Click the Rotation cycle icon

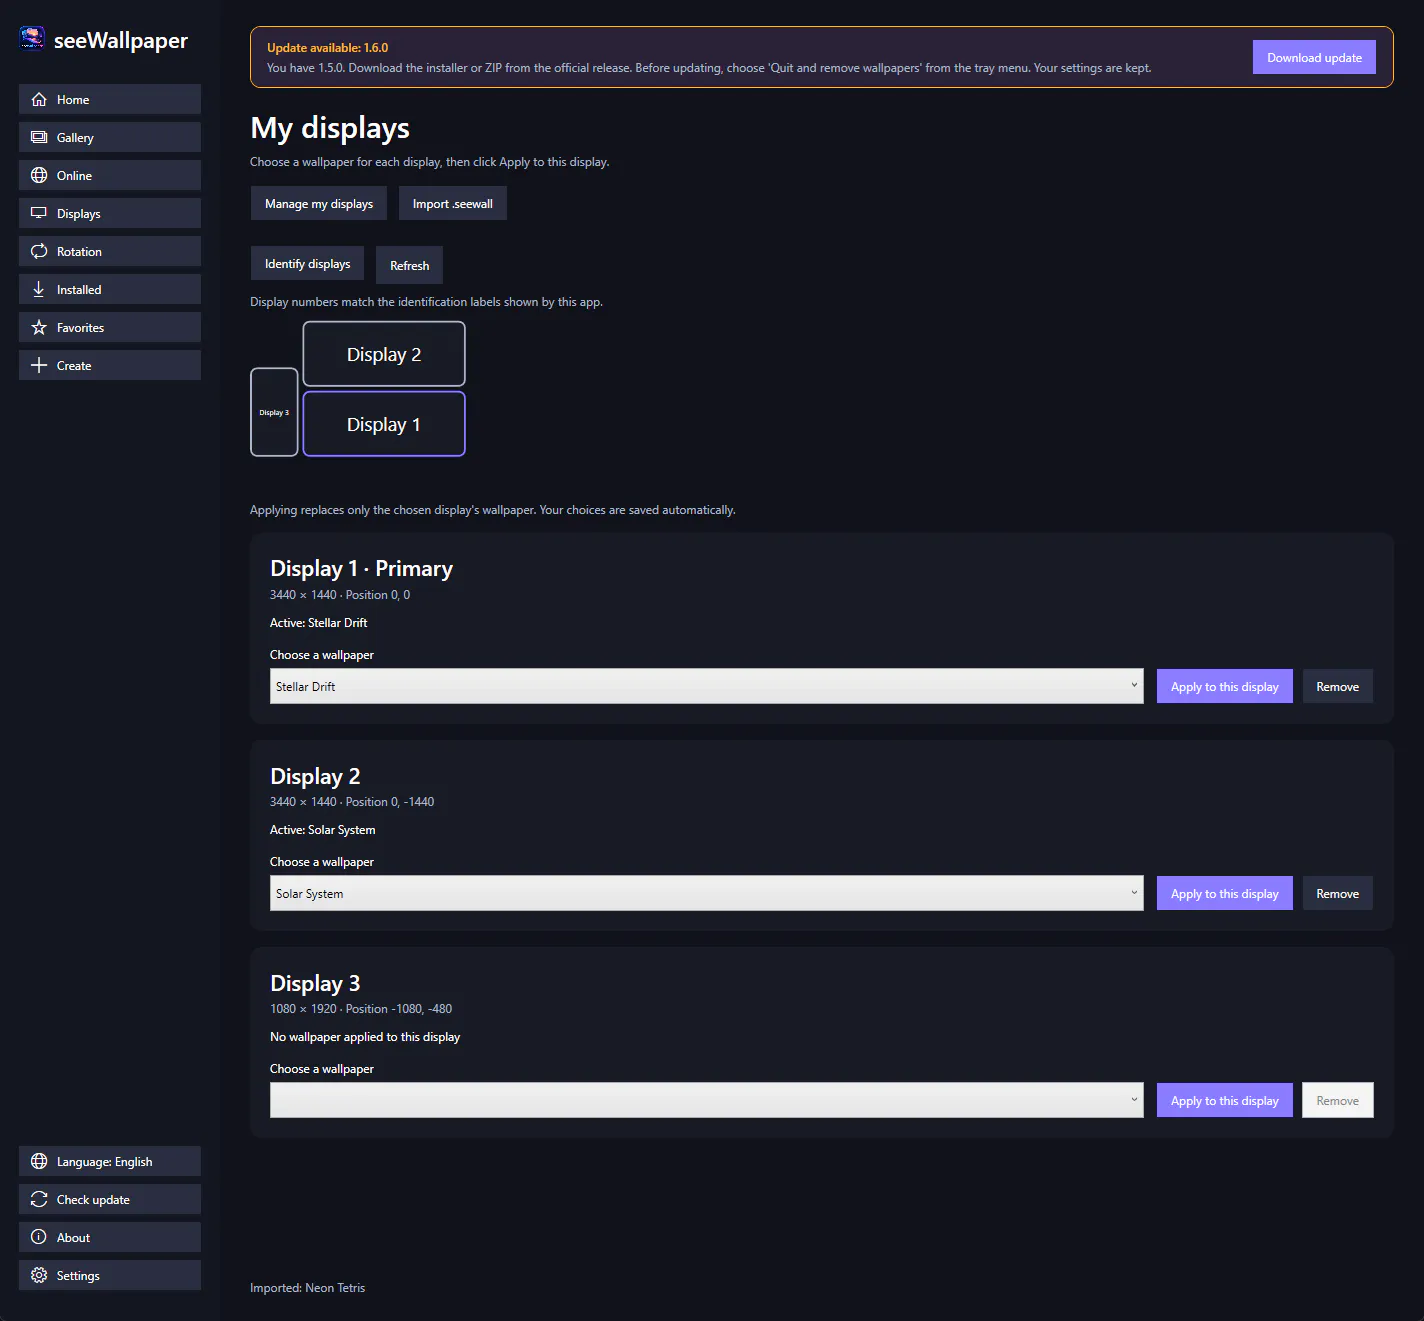(39, 251)
